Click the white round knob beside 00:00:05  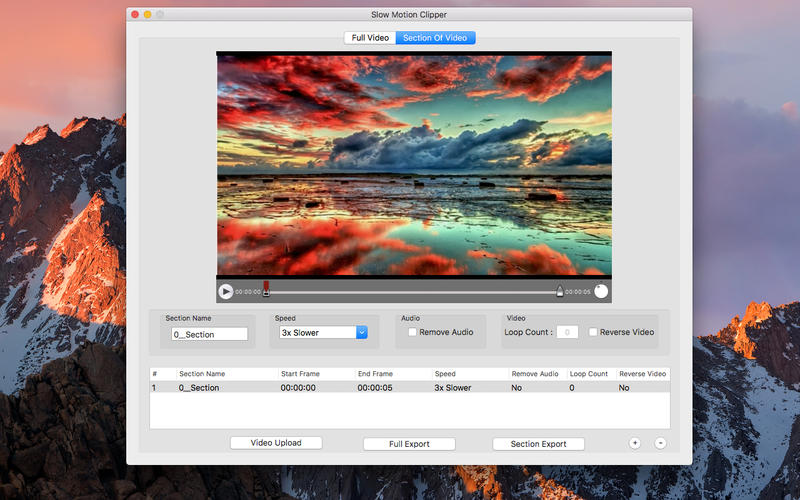[x=601, y=291]
